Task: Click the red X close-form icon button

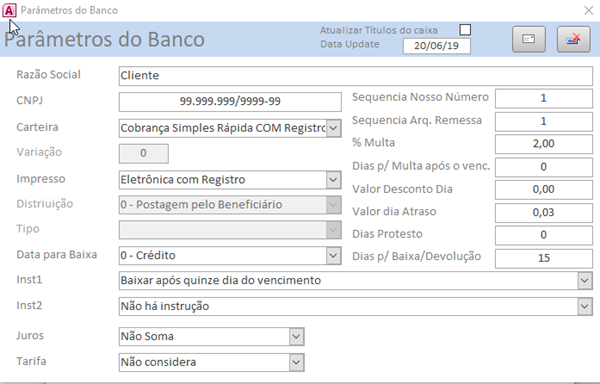Action: click(x=574, y=39)
